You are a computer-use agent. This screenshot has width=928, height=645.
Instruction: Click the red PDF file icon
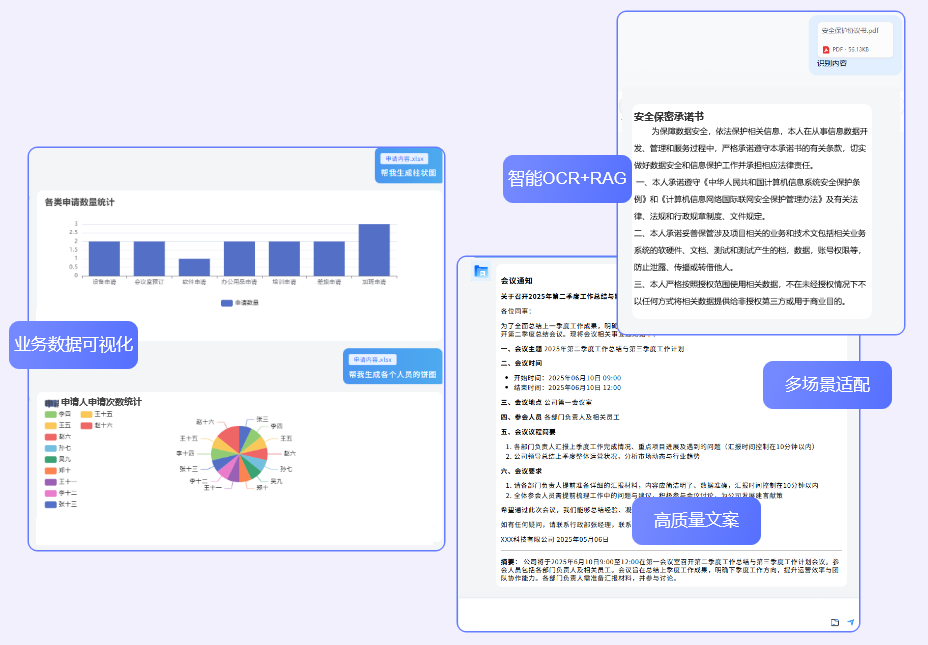pos(826,49)
